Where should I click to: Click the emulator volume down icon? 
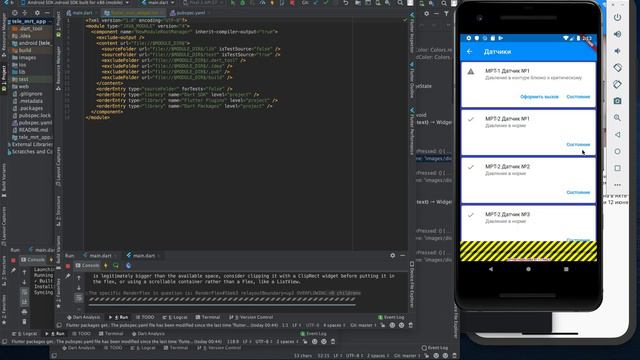tap(617, 51)
